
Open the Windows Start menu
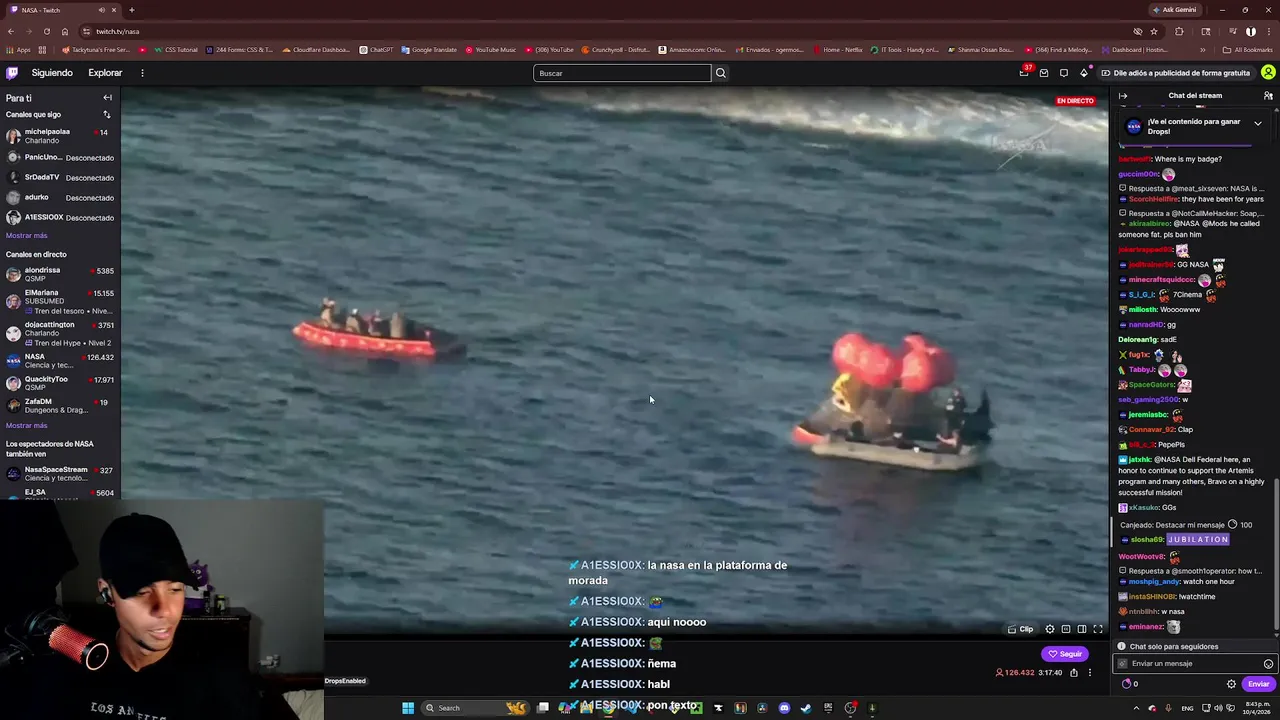408,708
